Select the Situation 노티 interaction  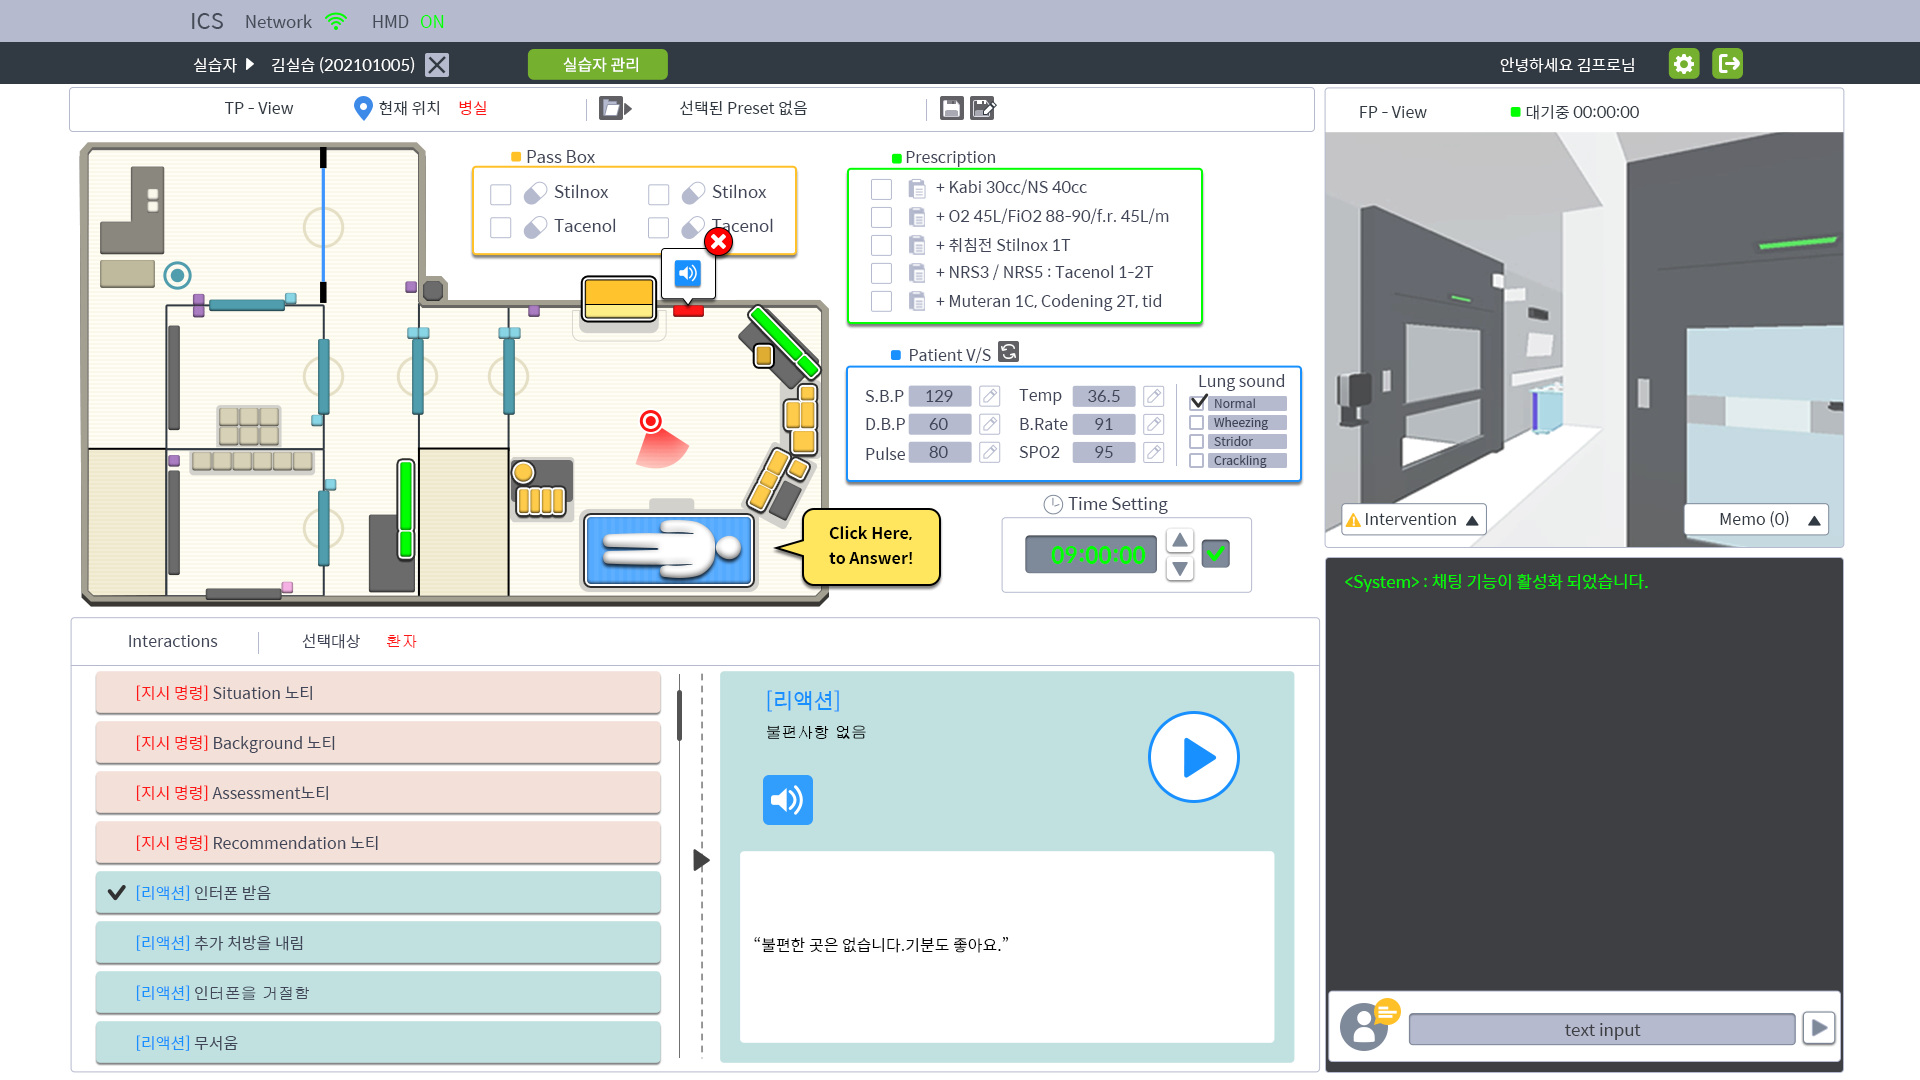click(x=378, y=693)
